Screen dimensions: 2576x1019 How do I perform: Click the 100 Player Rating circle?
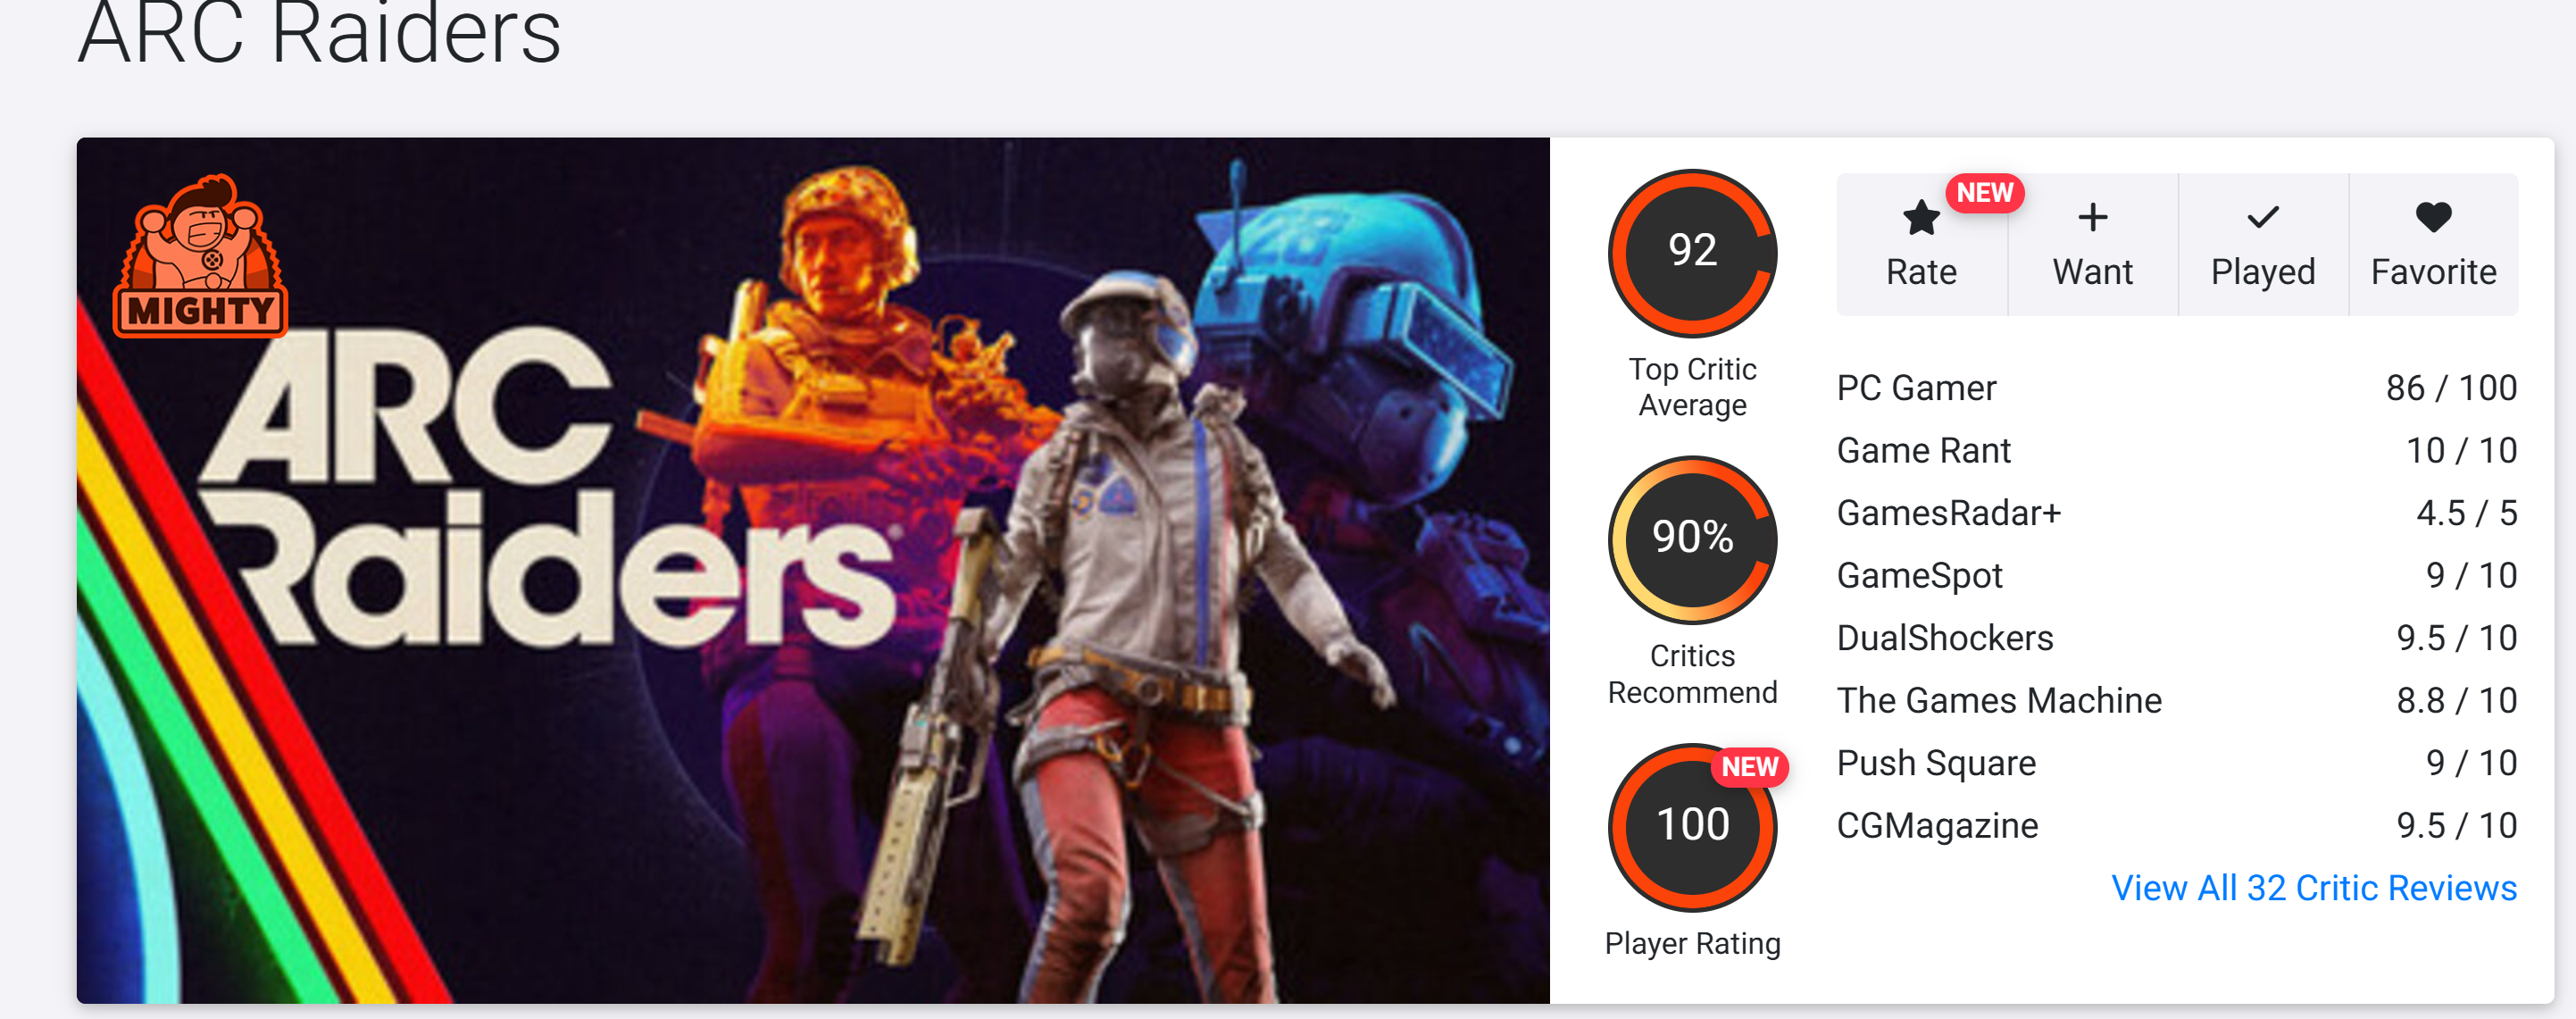(x=1692, y=826)
